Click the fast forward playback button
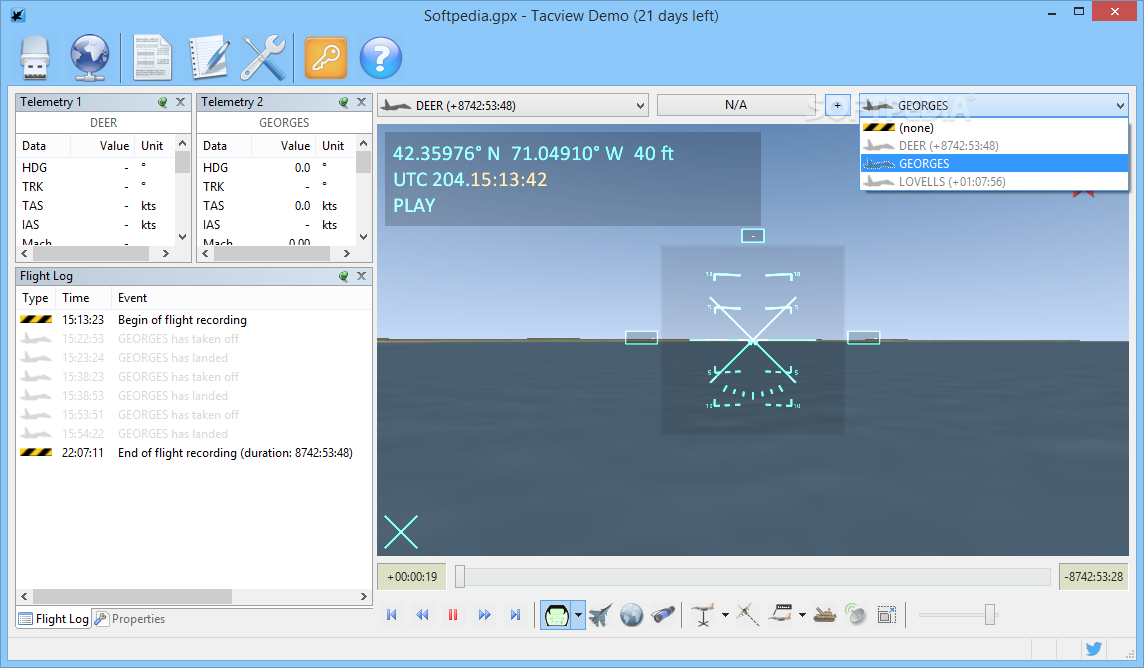Viewport: 1144px width, 668px height. pyautogui.click(x=484, y=615)
